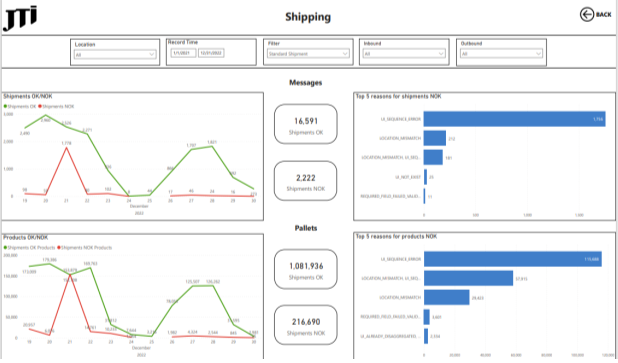This screenshot has height=363, width=618.
Task: Click the 169,763 data label in products chart
Action: 90,264
